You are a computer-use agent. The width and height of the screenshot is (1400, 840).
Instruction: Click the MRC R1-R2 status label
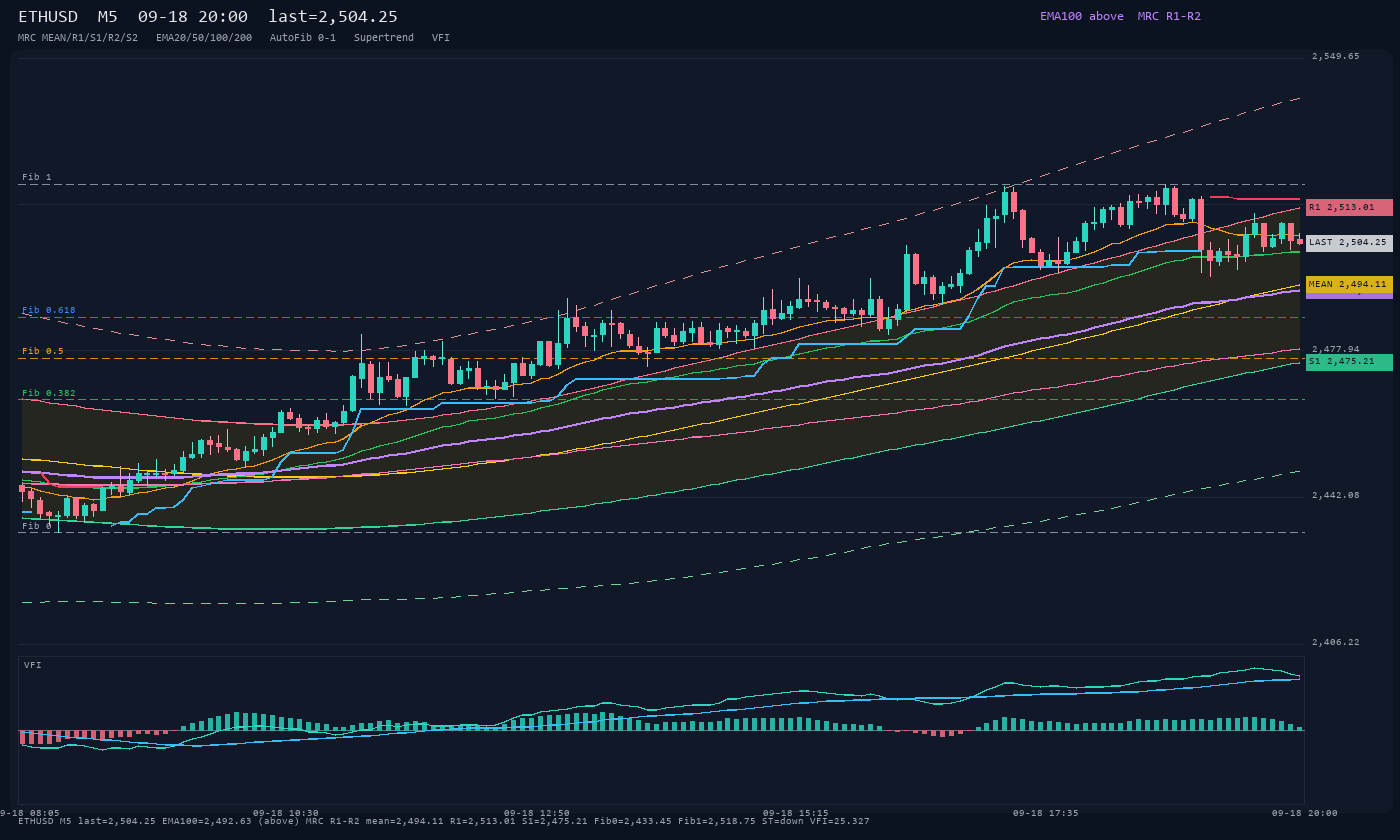[x=1169, y=16]
